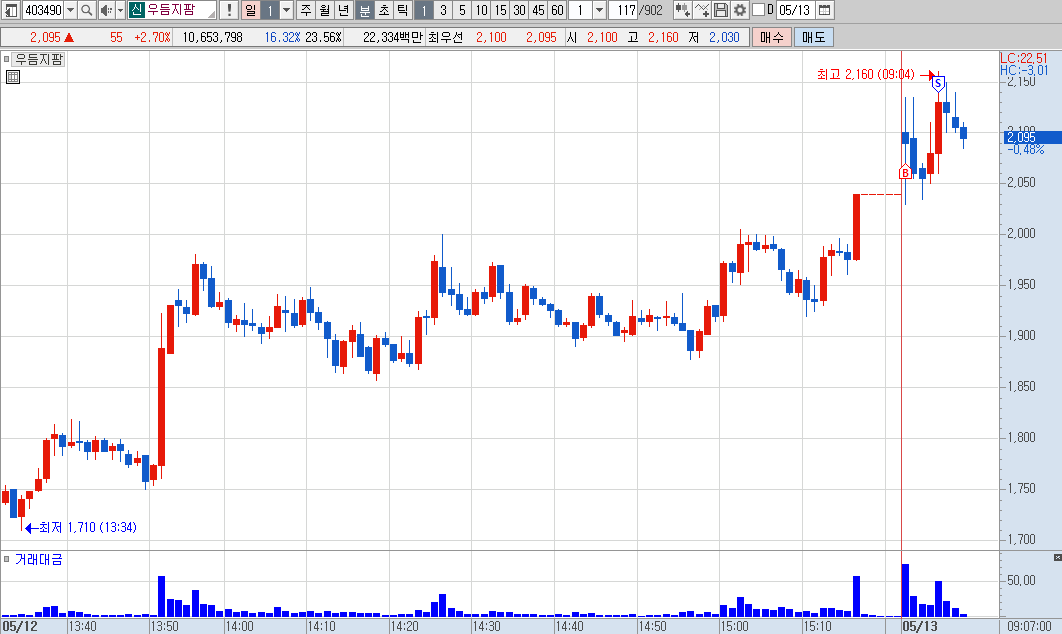Save chart with the floppy disk icon

721,10
